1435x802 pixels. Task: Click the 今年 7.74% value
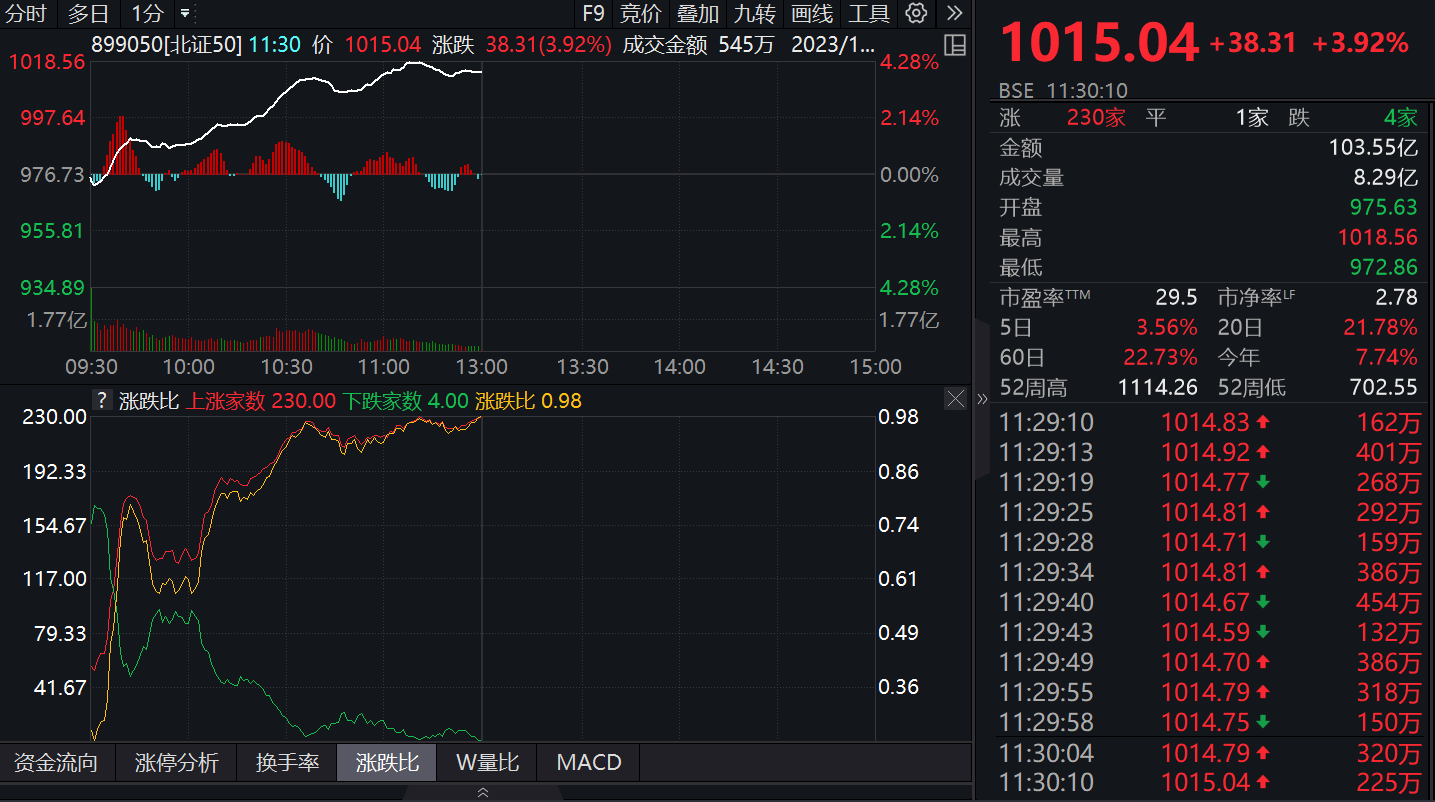[1389, 357]
